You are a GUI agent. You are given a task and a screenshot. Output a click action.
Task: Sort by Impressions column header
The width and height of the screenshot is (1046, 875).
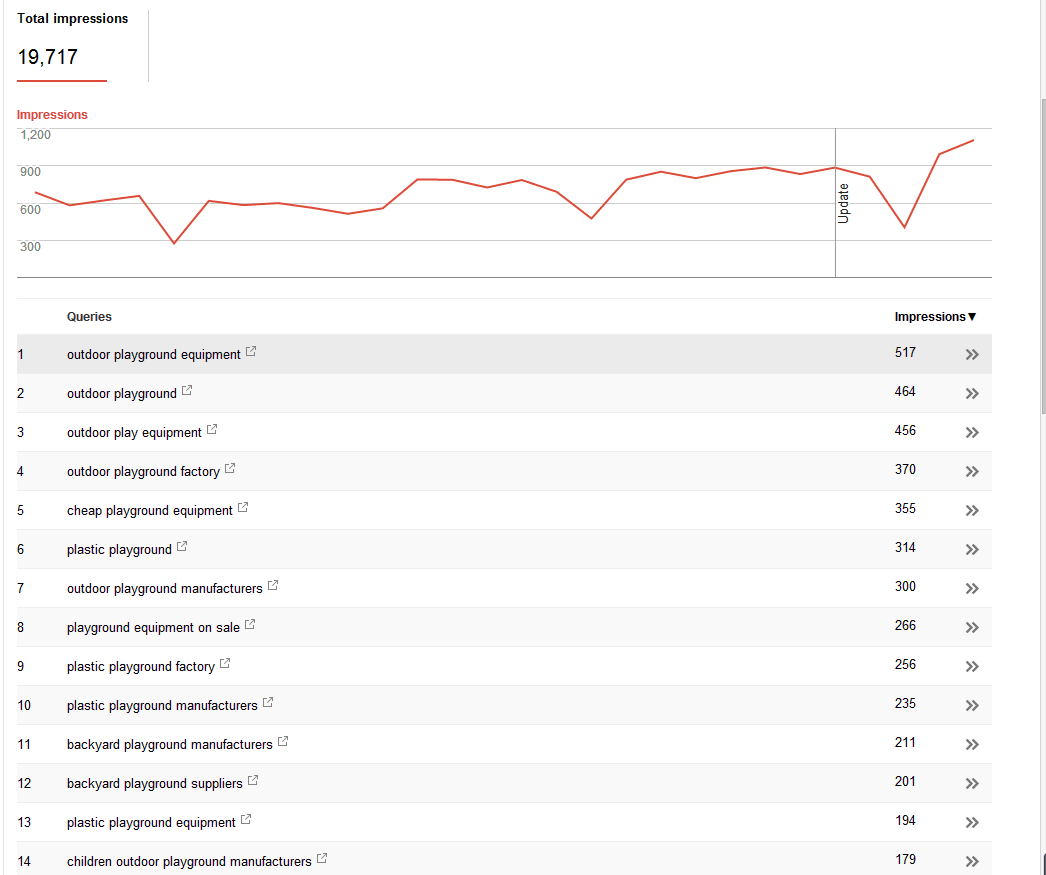(935, 317)
